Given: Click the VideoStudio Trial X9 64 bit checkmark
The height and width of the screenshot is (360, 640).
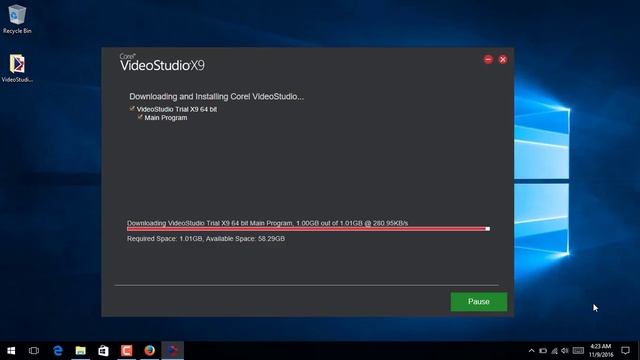Looking at the screenshot, I should pos(132,109).
